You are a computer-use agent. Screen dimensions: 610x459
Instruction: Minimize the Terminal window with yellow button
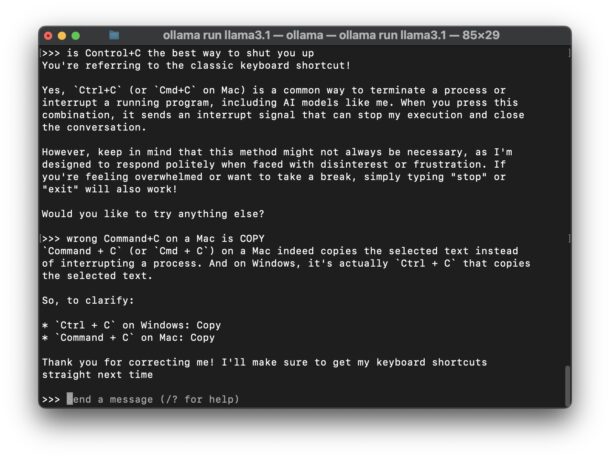pos(61,35)
